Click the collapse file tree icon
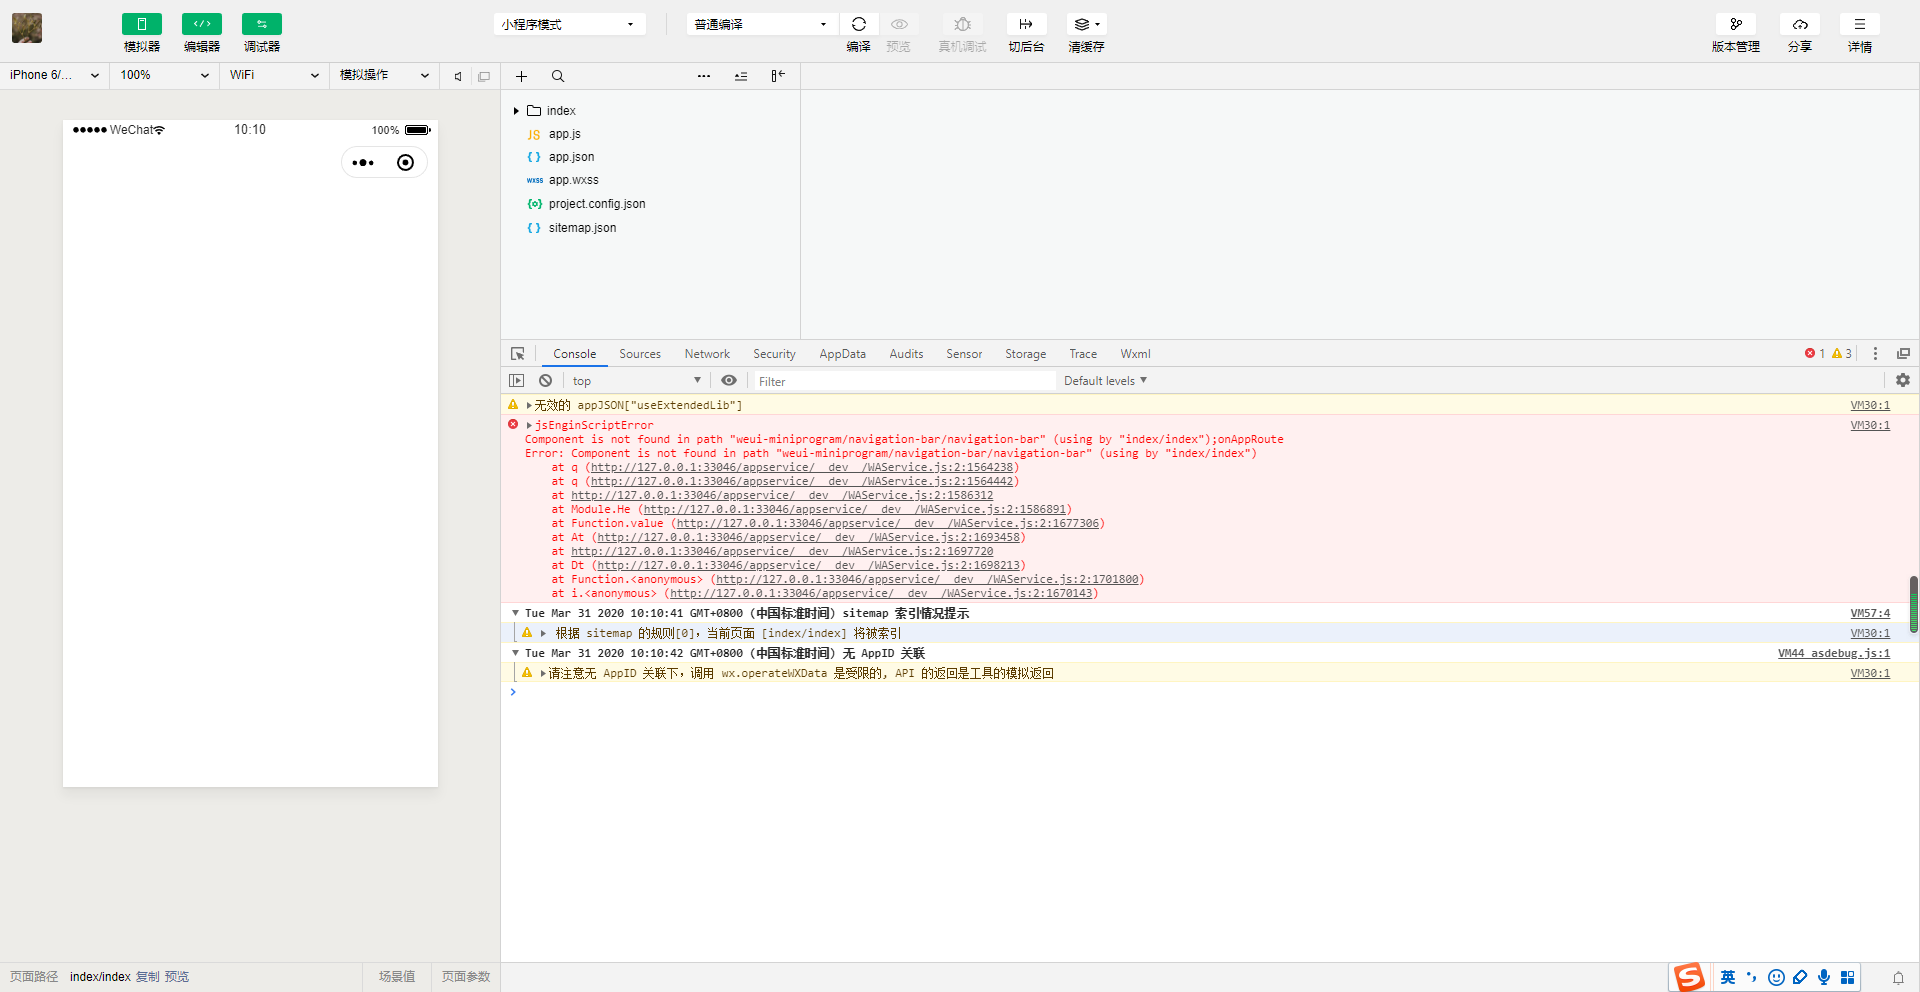This screenshot has width=1920, height=992. pyautogui.click(x=741, y=76)
